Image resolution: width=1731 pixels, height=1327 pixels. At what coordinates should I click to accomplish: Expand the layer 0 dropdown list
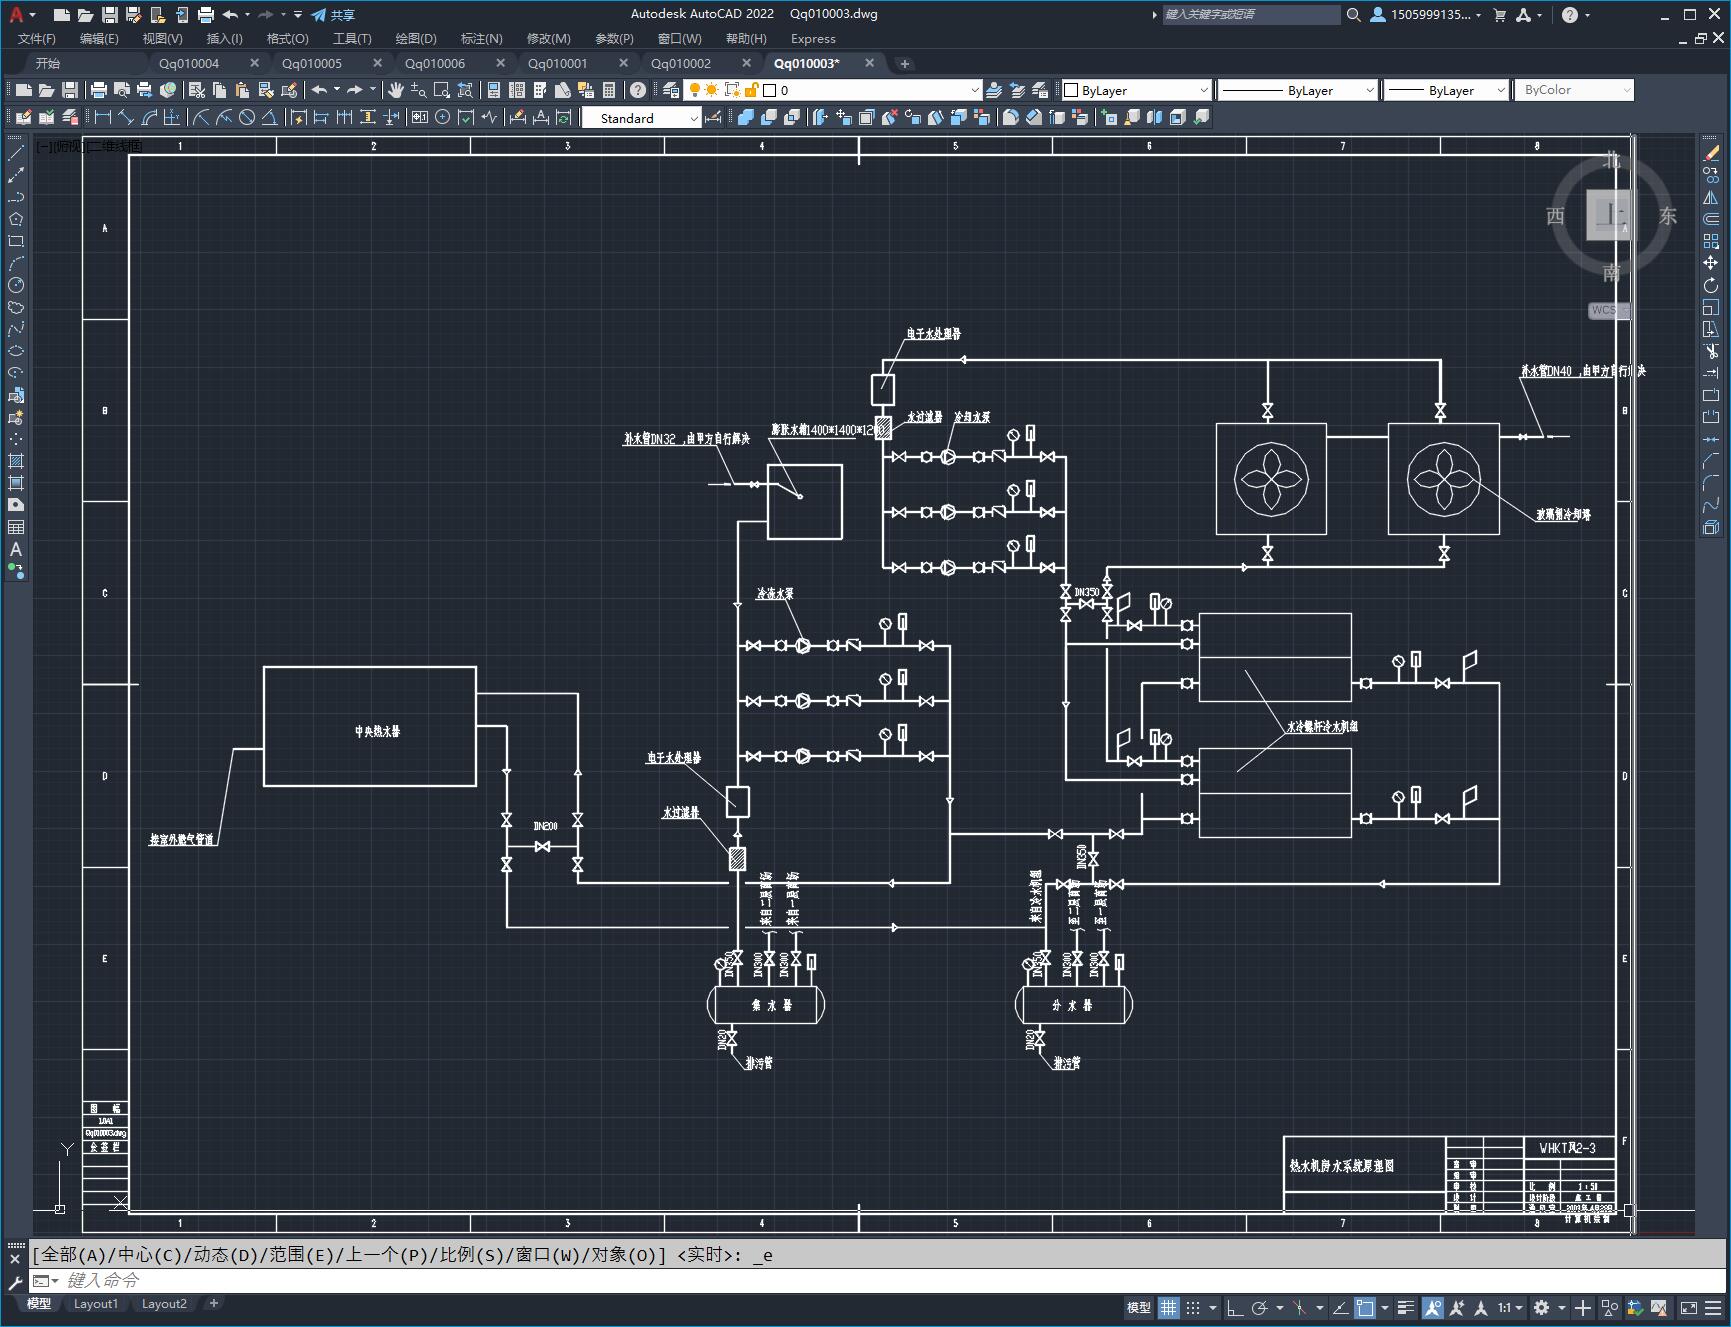[975, 90]
